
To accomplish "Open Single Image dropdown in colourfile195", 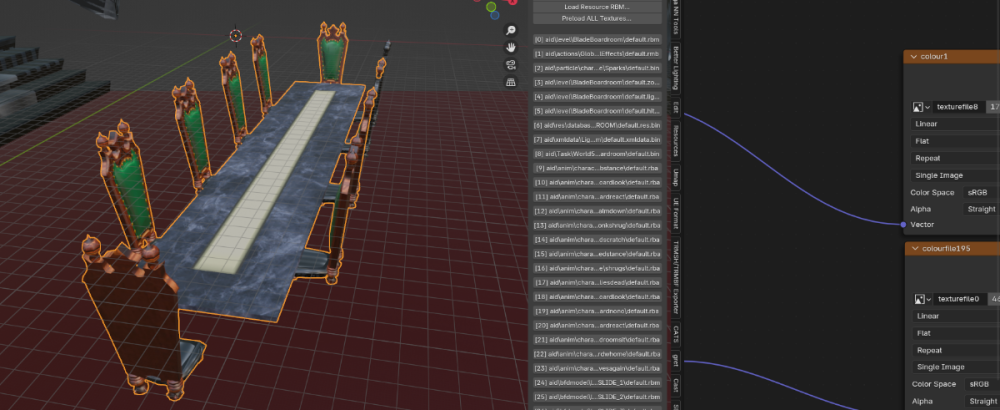I will coord(957,367).
